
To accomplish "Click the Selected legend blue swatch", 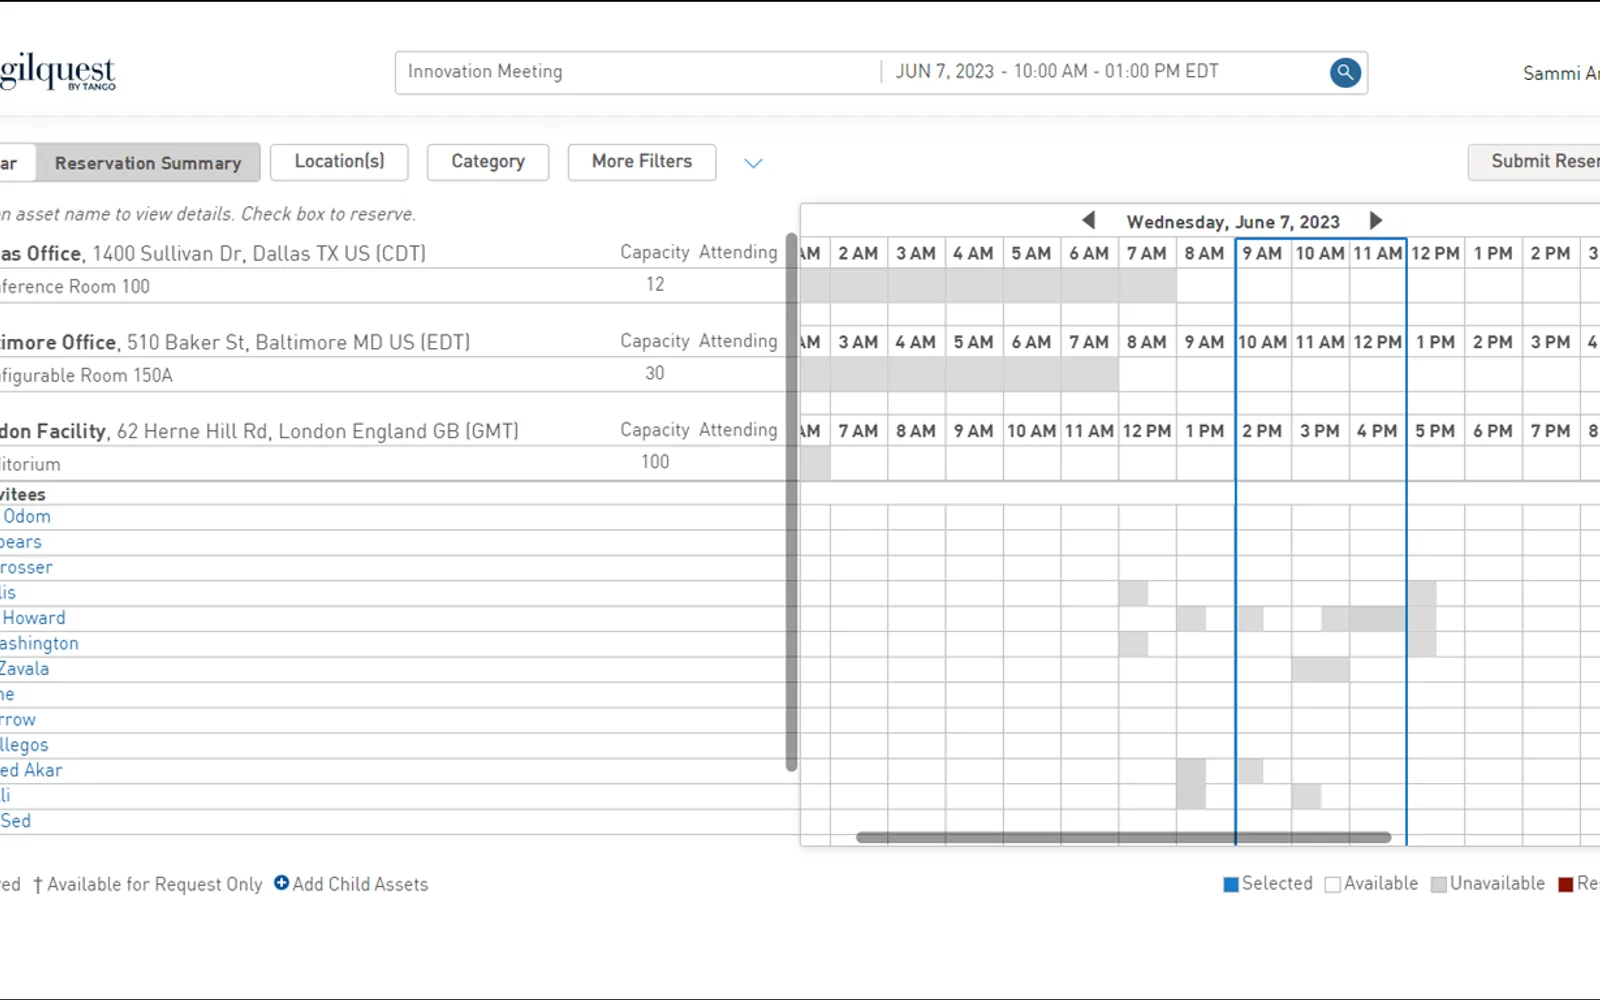I will tap(1231, 884).
